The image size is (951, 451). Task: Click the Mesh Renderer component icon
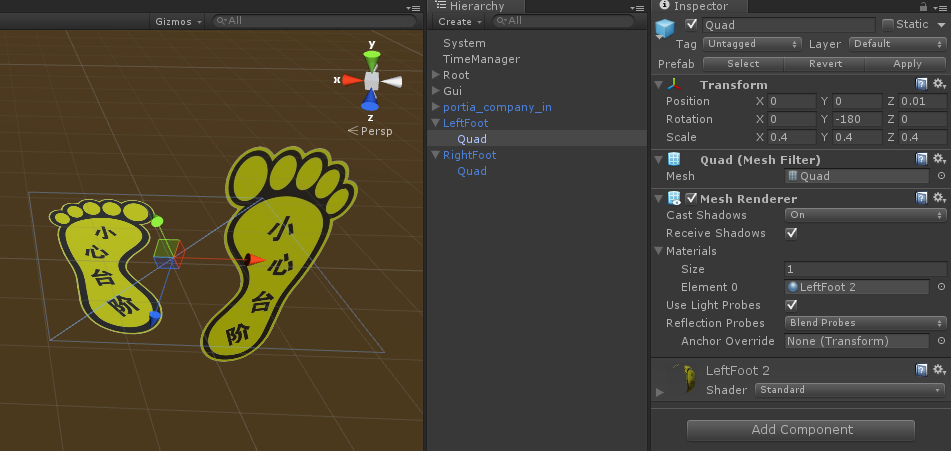(x=674, y=198)
